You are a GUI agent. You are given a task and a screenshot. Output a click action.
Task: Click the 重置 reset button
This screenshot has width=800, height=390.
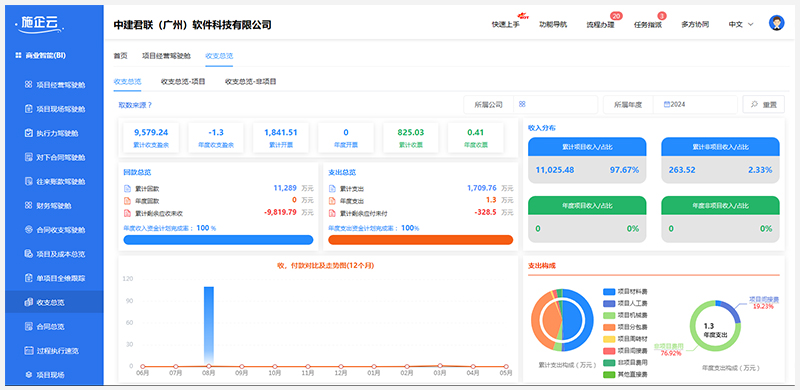coord(763,104)
